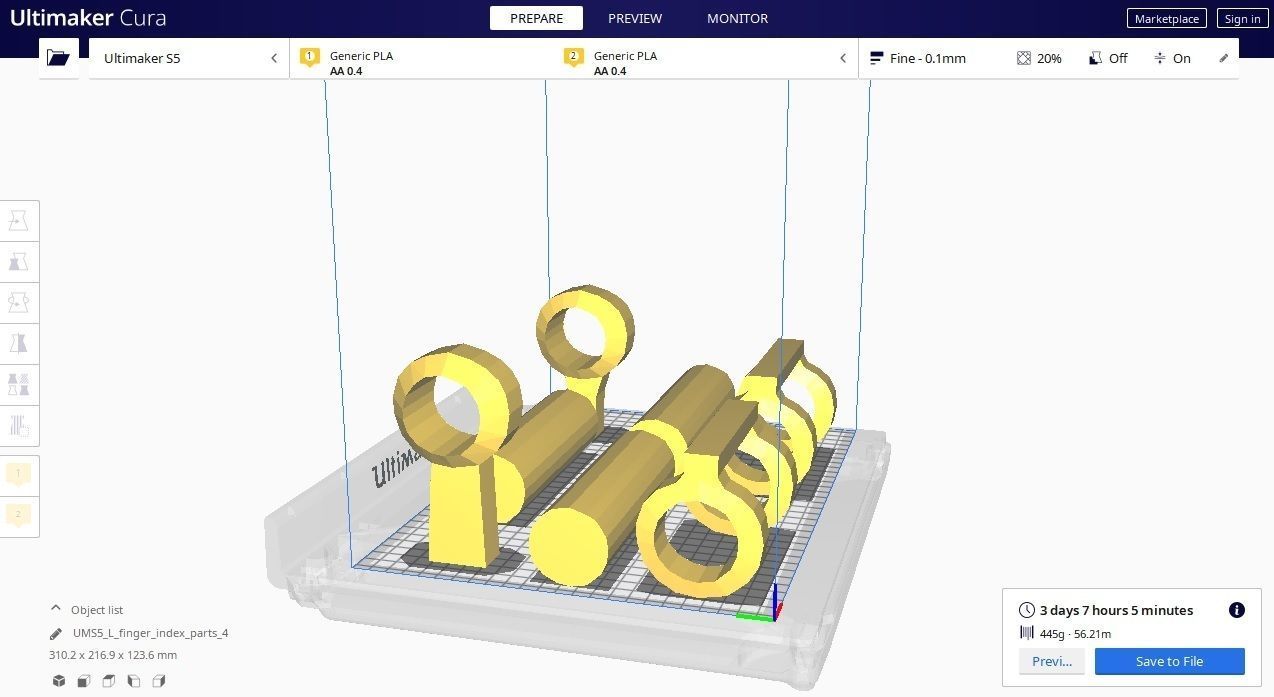The height and width of the screenshot is (697, 1274).
Task: Click the material spool icon by 445g
Action: [x=1027, y=633]
